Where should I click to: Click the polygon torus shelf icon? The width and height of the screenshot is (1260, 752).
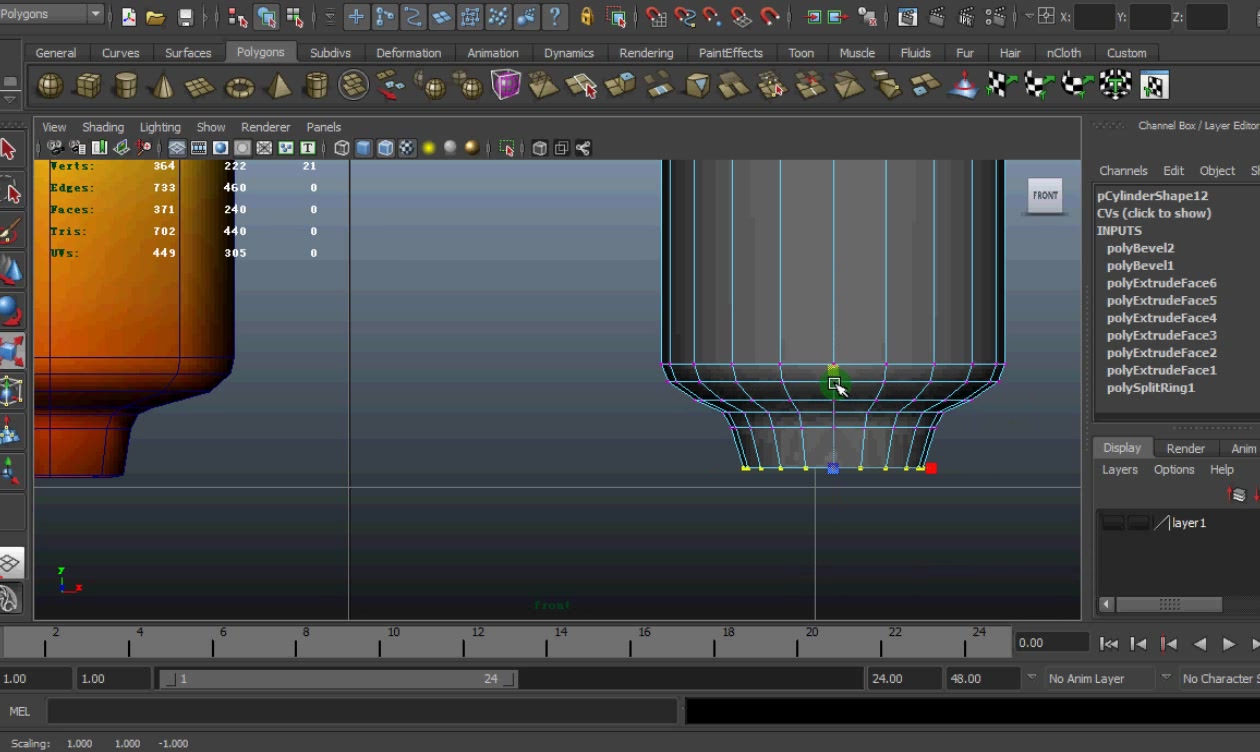[x=240, y=87]
